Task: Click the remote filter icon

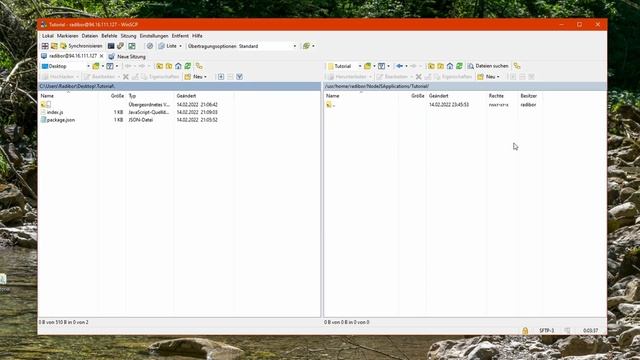Action: pos(381,66)
